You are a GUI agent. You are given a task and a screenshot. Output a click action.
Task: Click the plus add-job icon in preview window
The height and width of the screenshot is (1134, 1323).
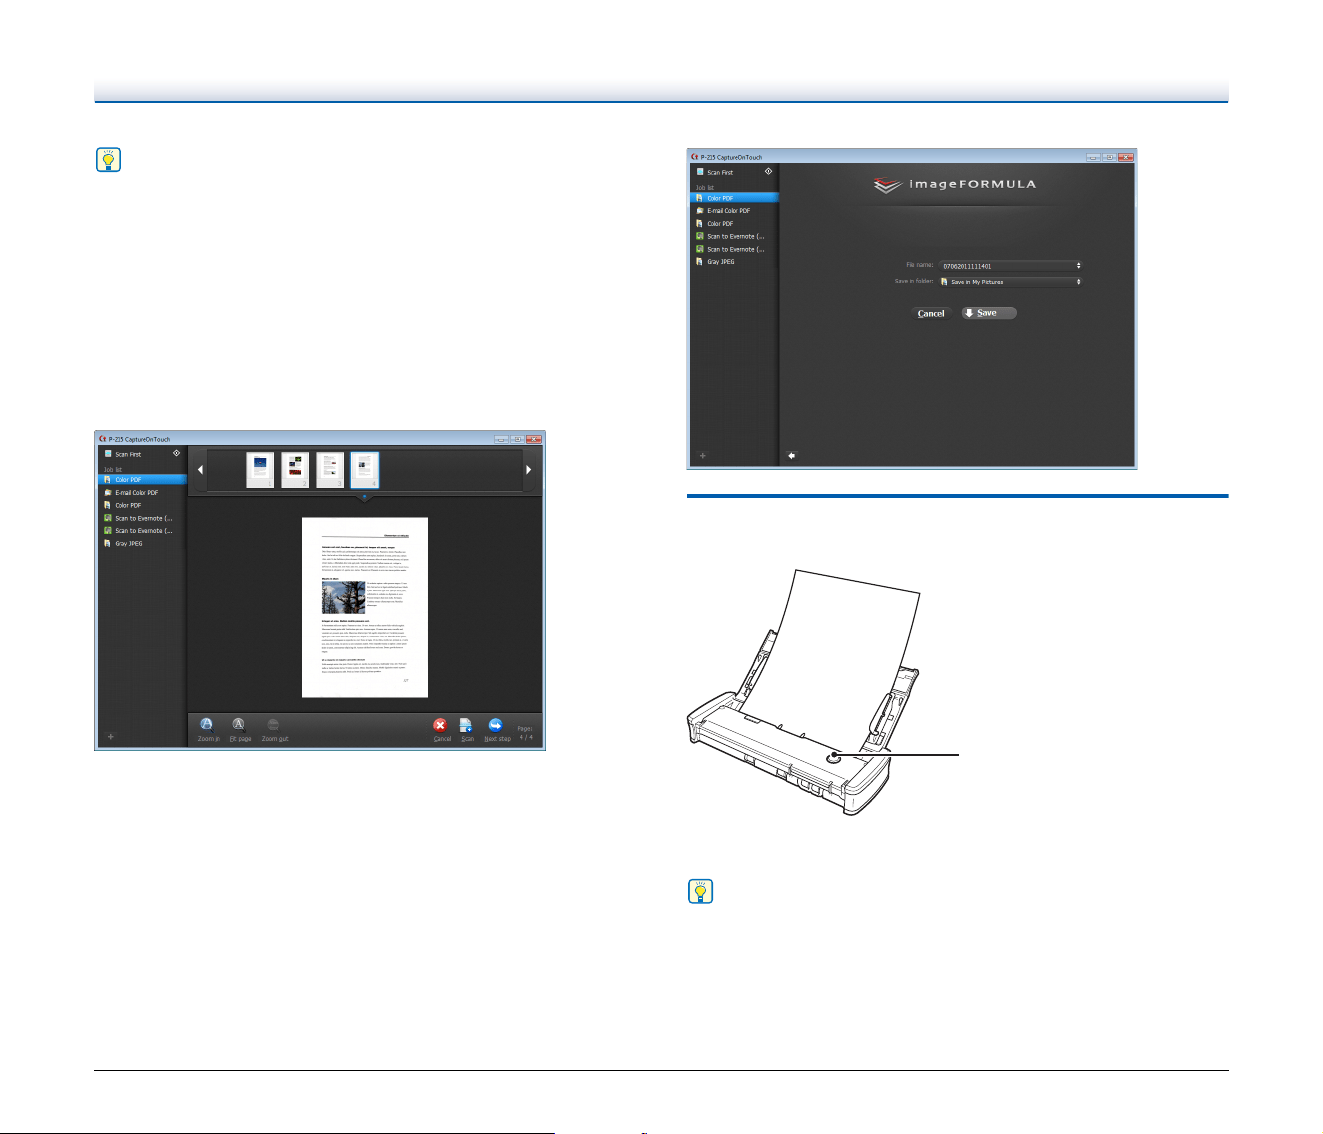pyautogui.click(x=111, y=737)
